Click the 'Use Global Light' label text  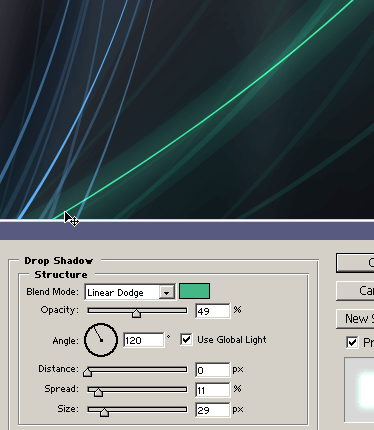232,340
